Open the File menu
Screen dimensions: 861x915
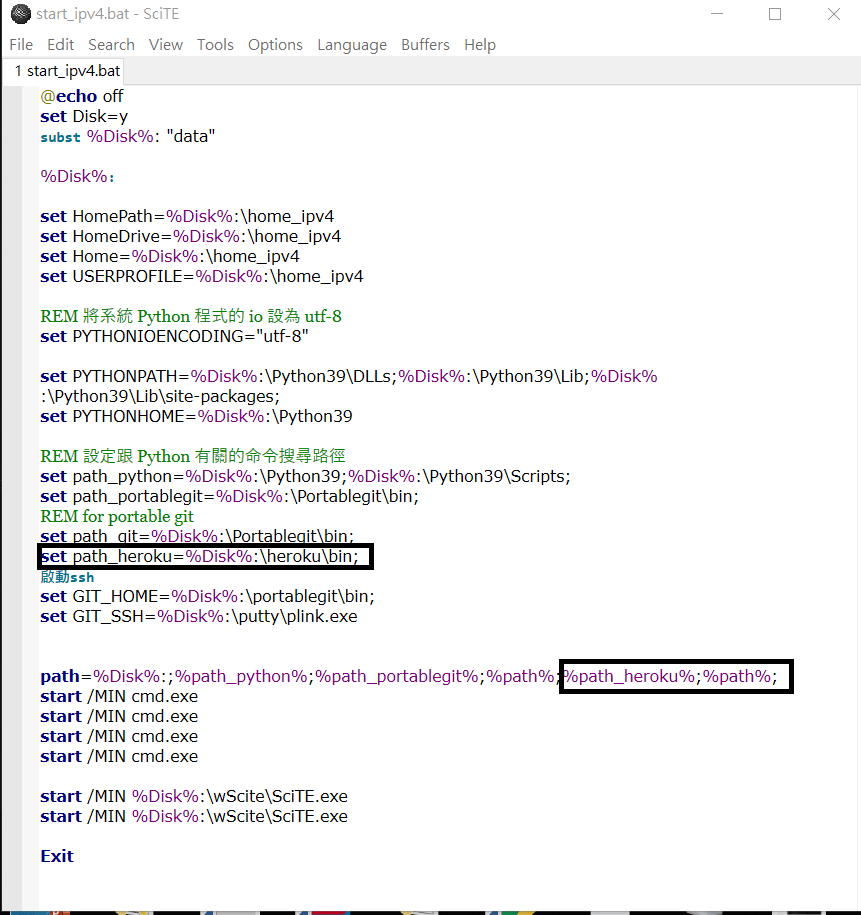pyautogui.click(x=21, y=45)
